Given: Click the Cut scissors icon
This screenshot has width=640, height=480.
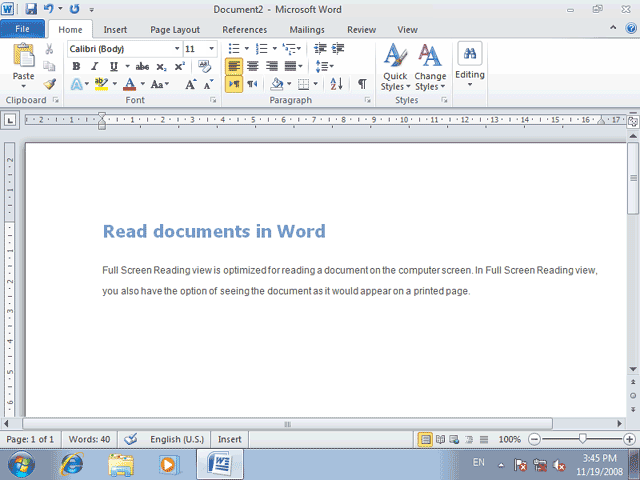Looking at the screenshot, I should click(49, 49).
